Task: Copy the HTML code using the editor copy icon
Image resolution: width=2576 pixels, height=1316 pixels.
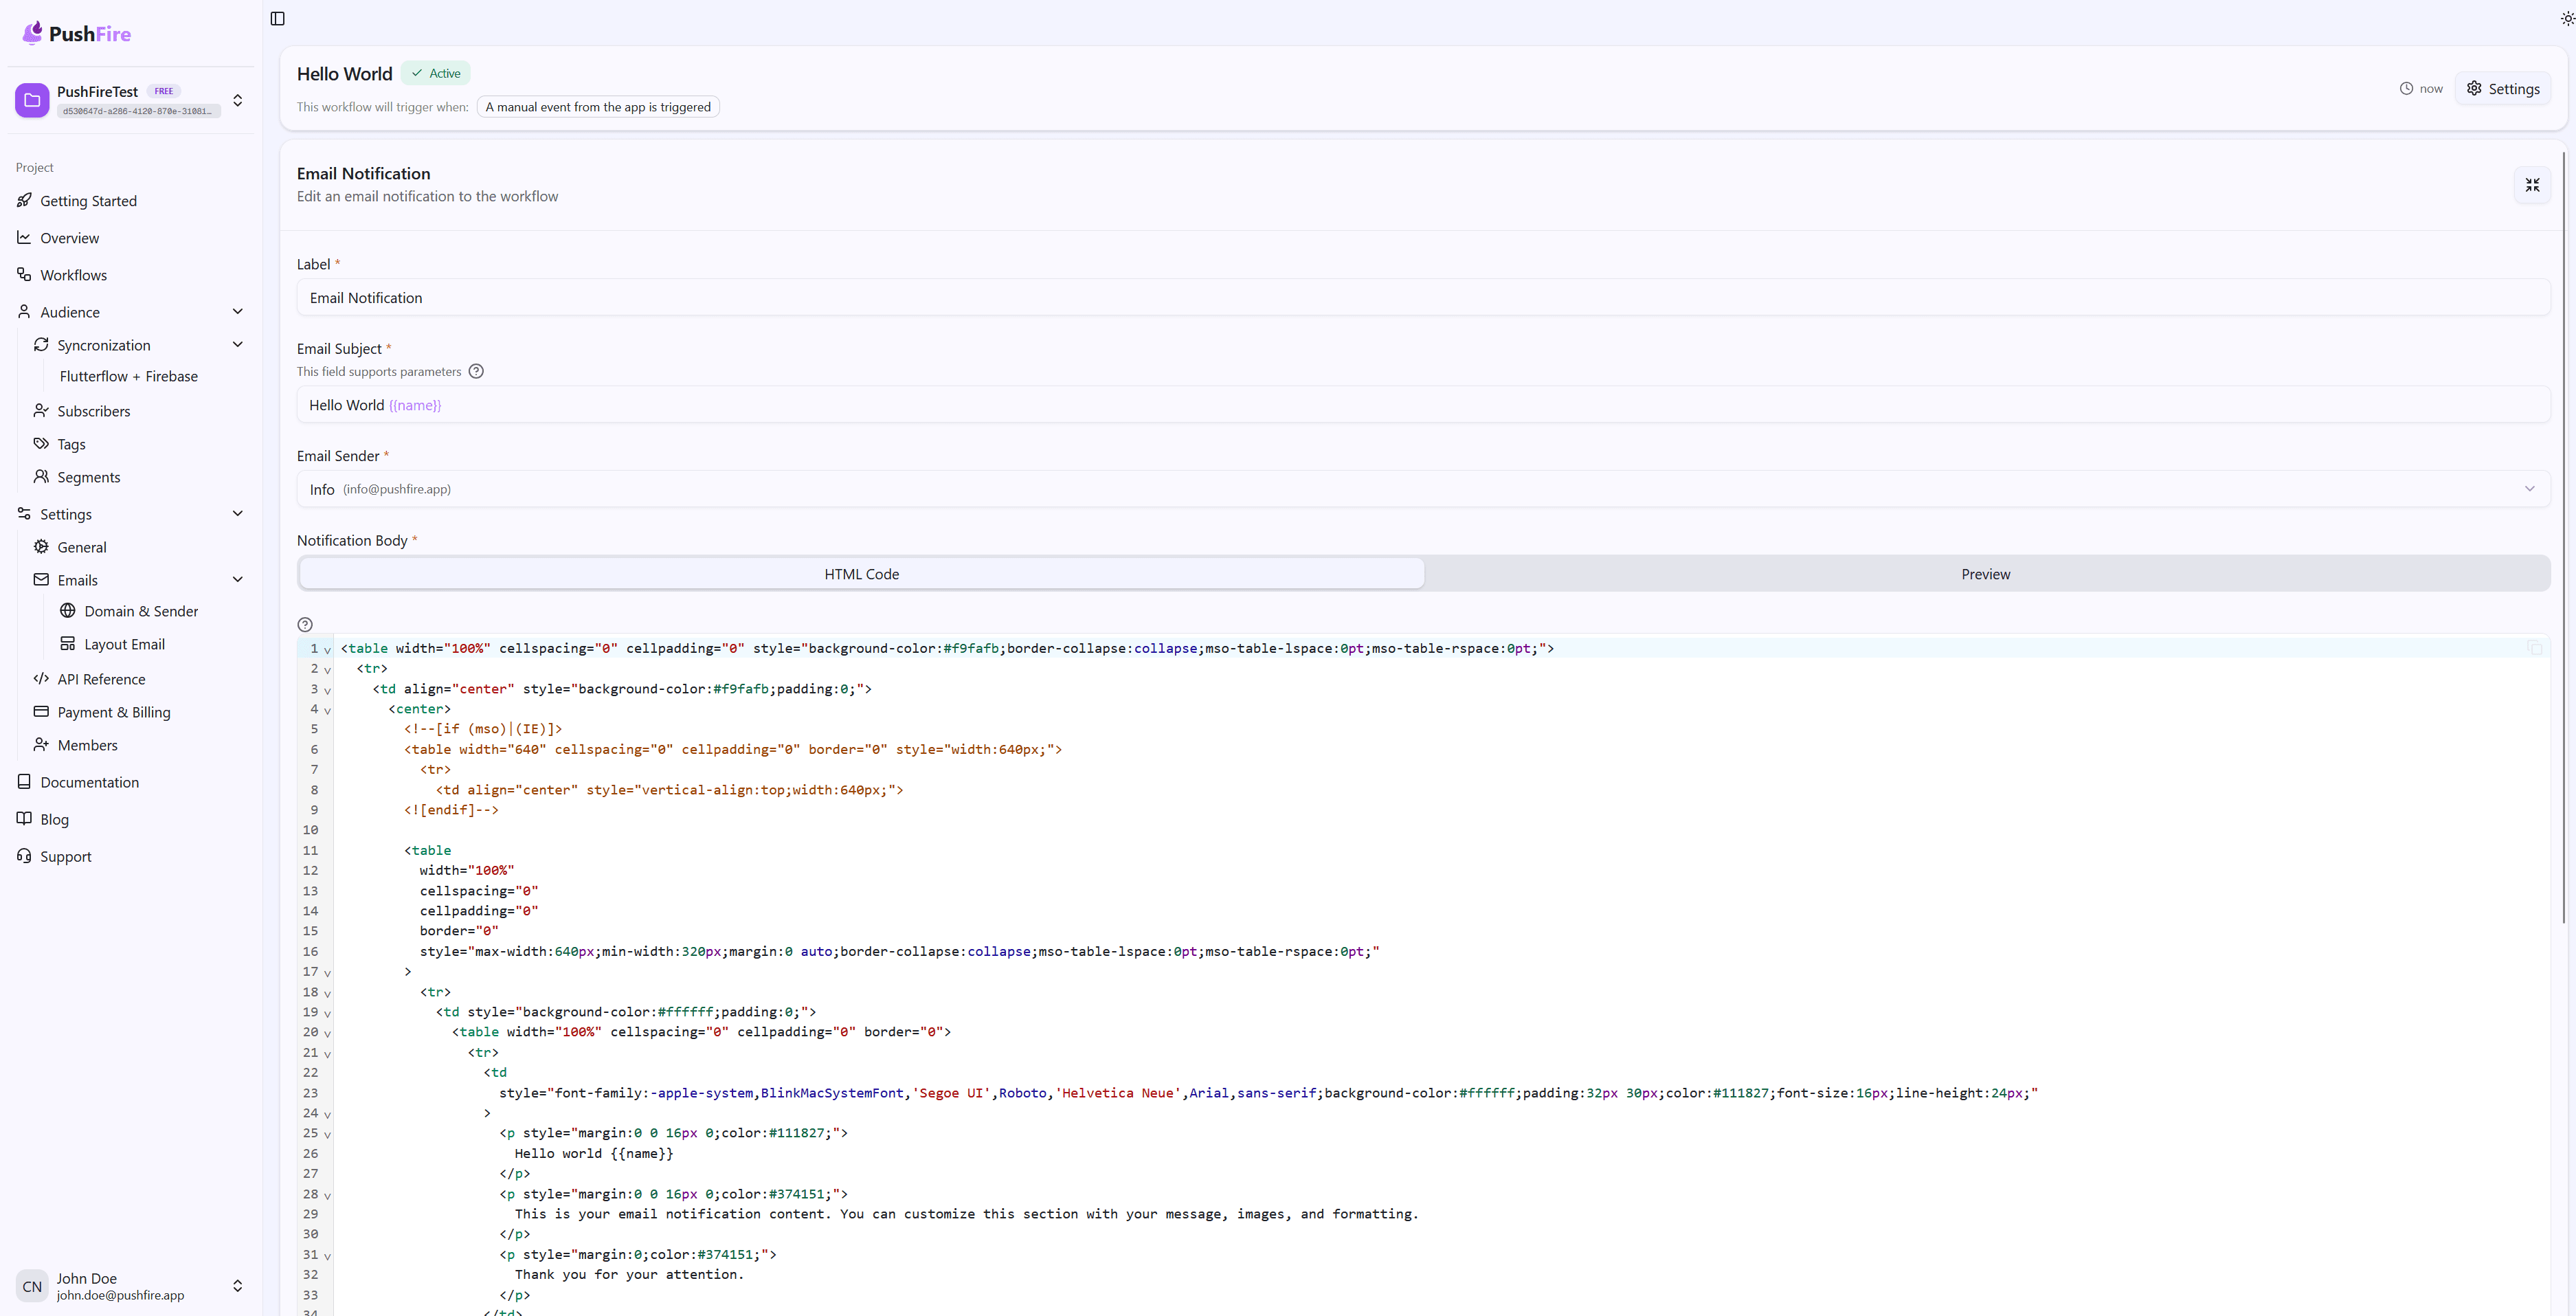Action: pyautogui.click(x=2535, y=648)
